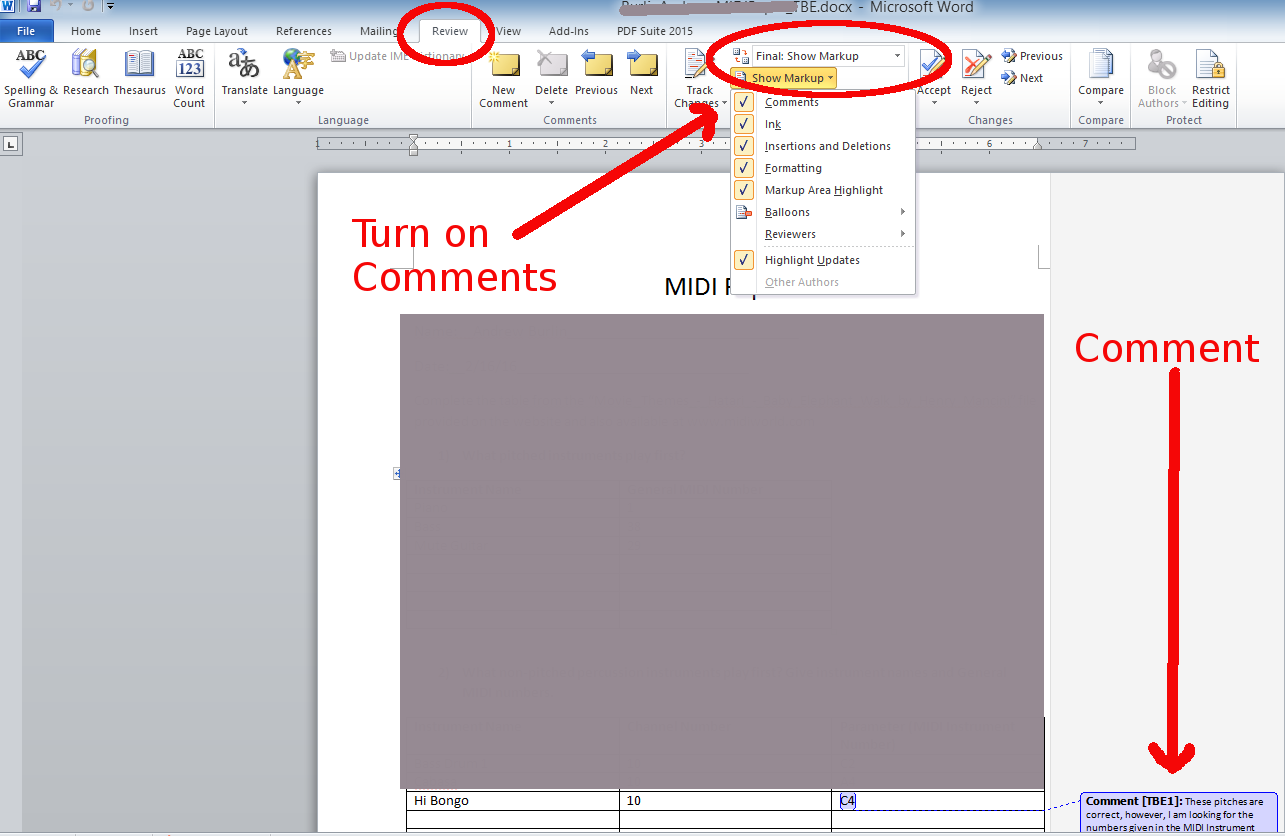Click the Save icon in quick access toolbar
The height and width of the screenshot is (836, 1285).
coord(34,7)
